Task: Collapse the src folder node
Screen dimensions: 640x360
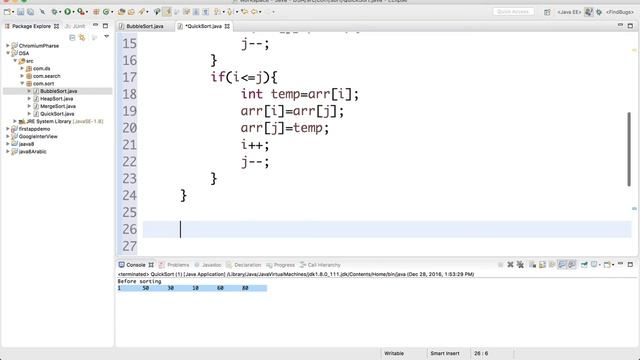Action: coord(15,61)
